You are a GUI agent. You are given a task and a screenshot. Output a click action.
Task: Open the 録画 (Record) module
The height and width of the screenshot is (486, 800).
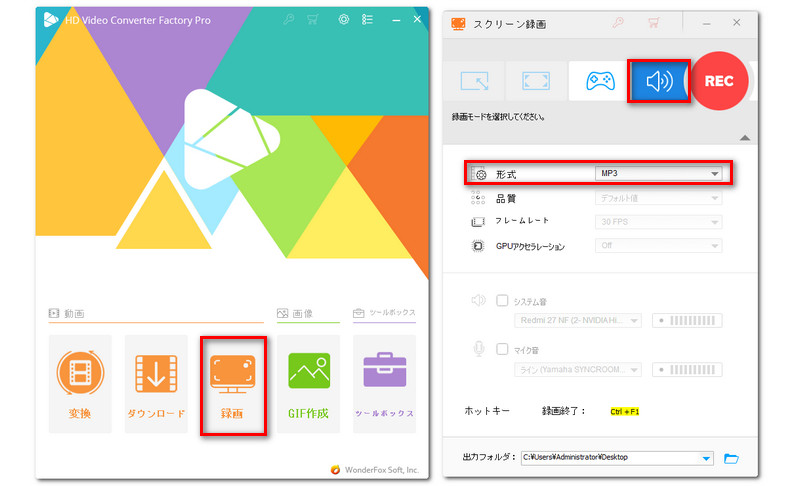pyautogui.click(x=233, y=386)
